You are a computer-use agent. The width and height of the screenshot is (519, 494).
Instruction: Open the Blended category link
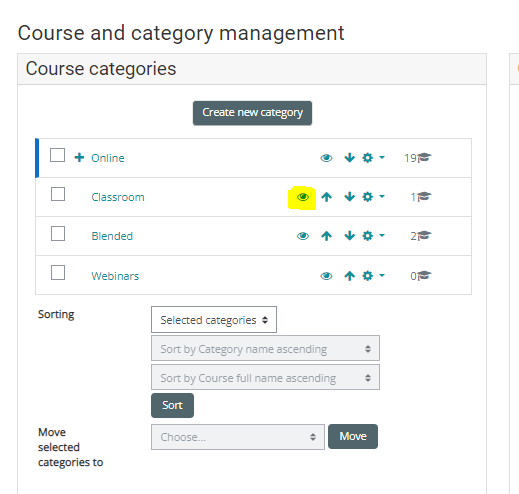pos(112,236)
